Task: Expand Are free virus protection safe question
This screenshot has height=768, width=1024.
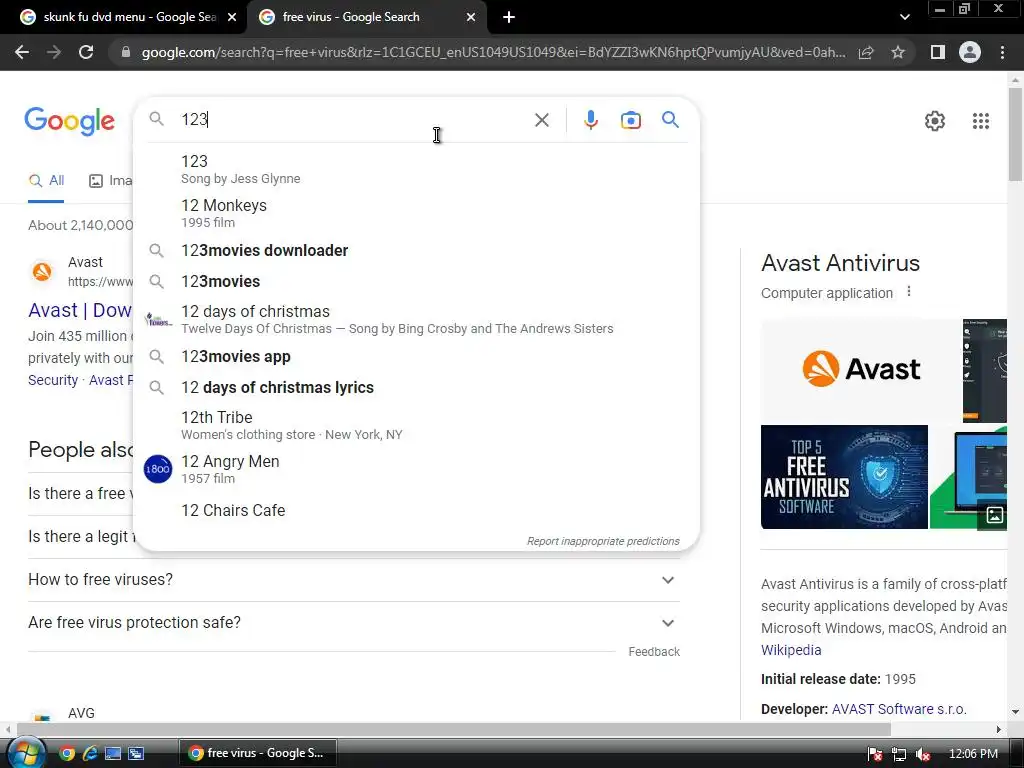Action: [x=353, y=623]
